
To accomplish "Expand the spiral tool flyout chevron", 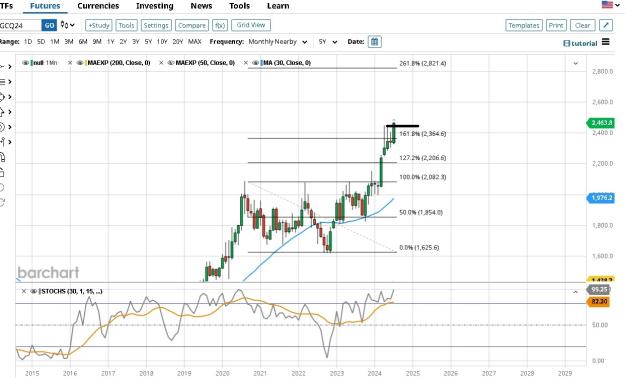I will [10, 127].
